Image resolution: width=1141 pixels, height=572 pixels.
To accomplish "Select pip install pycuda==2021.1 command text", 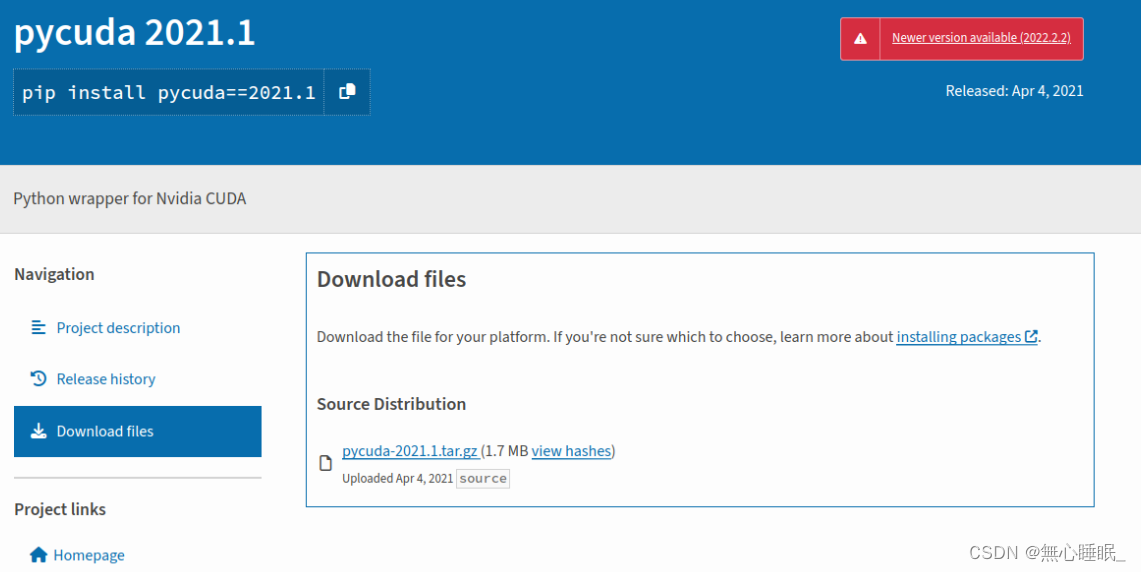I will tap(169, 92).
